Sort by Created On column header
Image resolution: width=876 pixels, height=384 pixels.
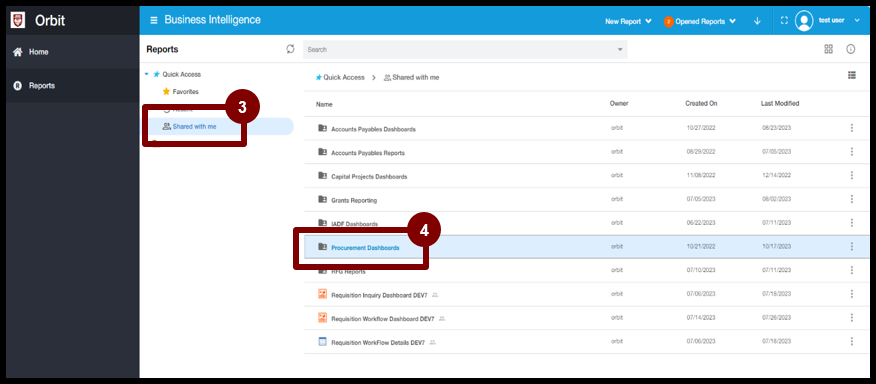point(701,104)
